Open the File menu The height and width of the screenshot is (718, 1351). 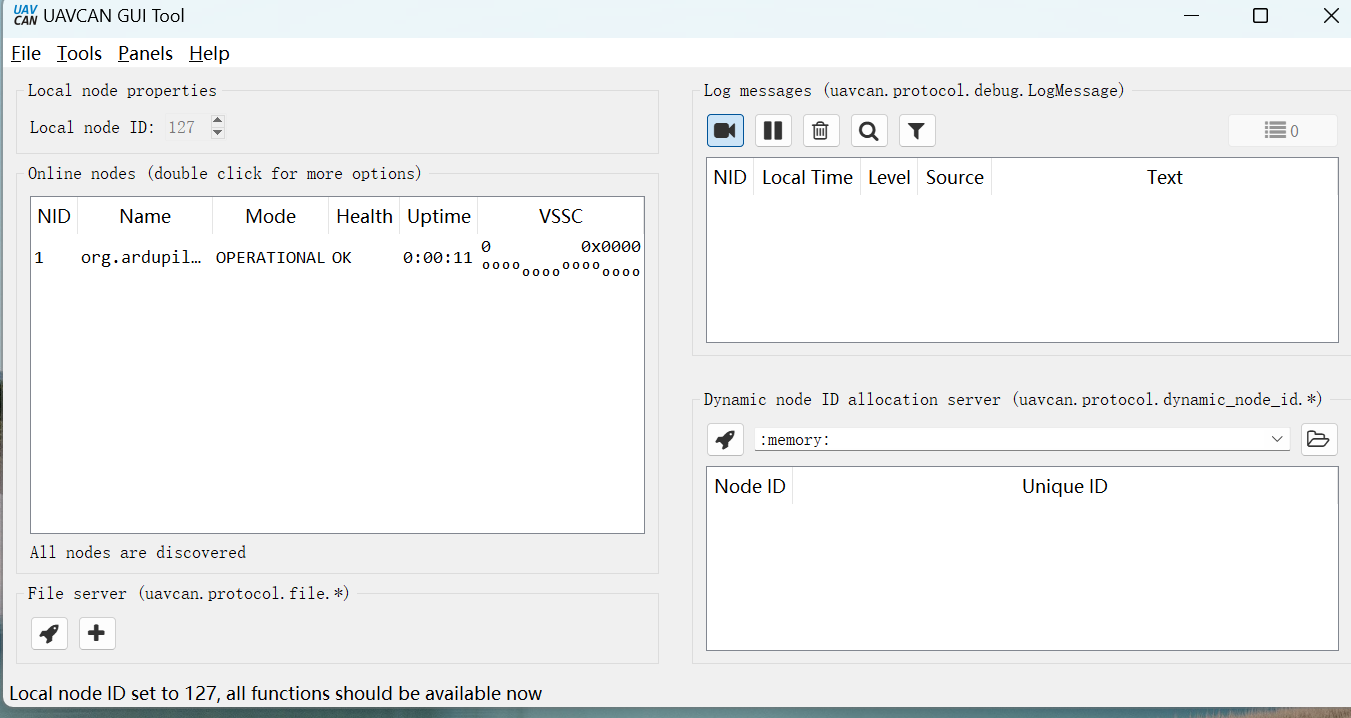click(25, 54)
